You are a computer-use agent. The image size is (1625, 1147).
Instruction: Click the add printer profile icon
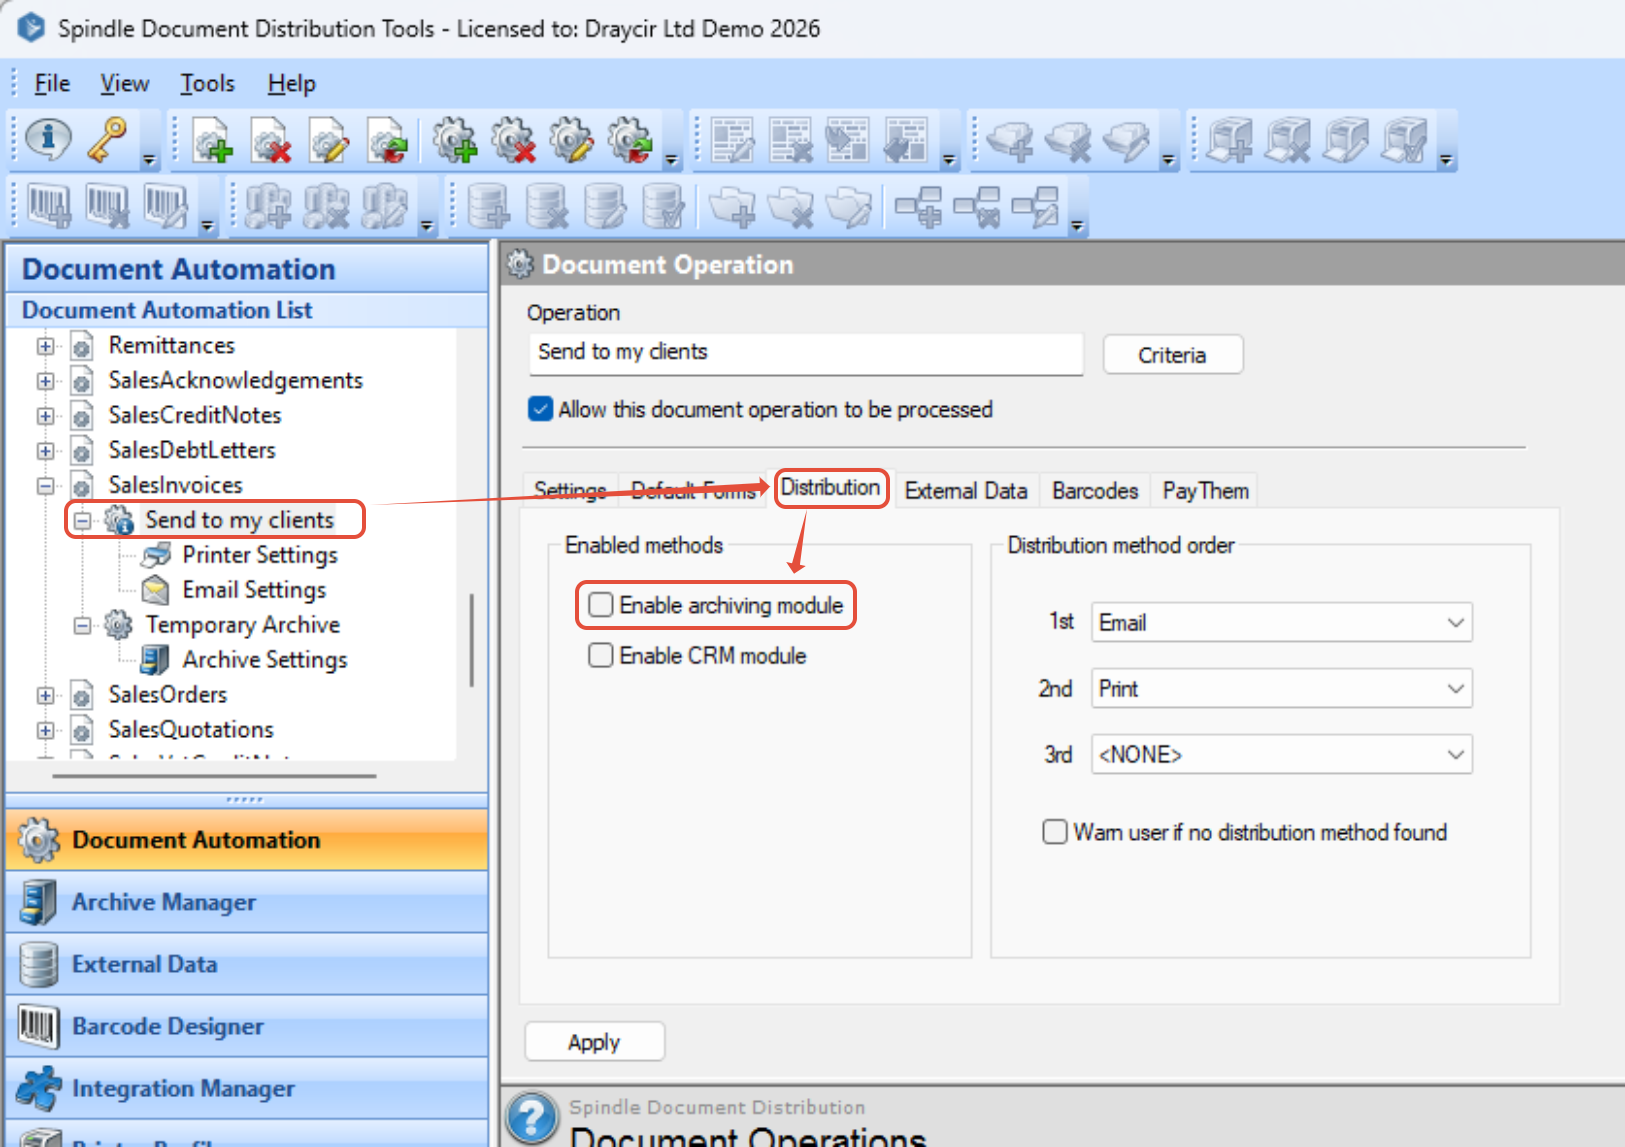pos(1229,140)
